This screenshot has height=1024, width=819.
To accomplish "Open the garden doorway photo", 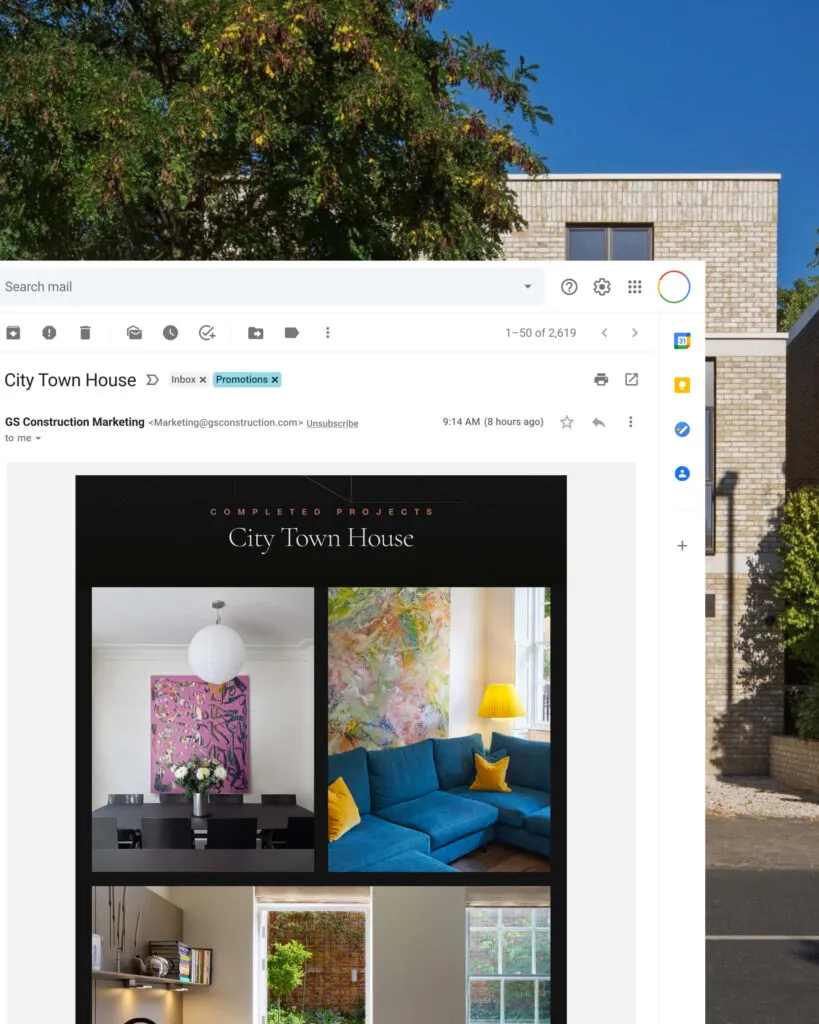I will (x=321, y=955).
